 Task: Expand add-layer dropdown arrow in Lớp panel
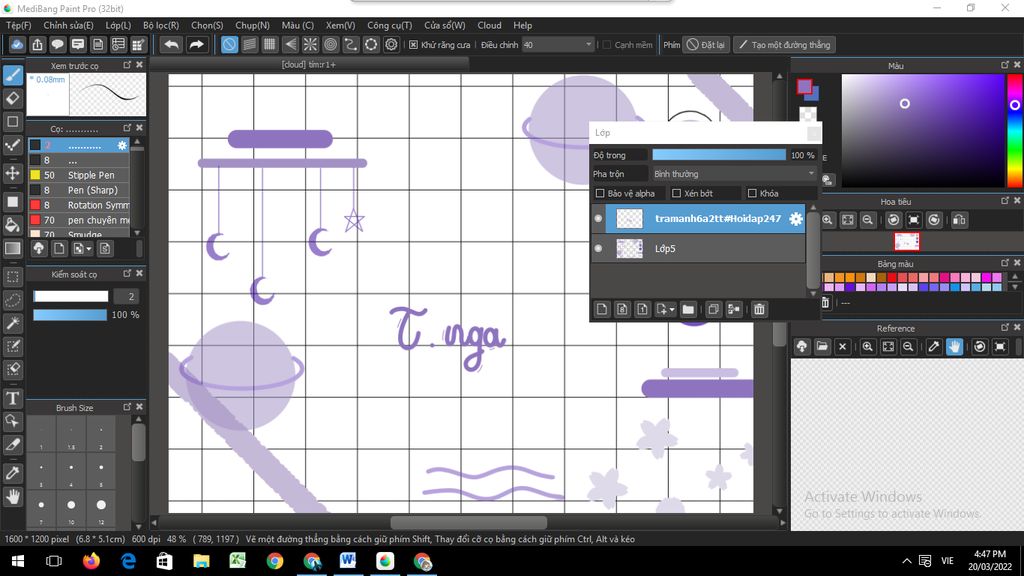(x=672, y=310)
